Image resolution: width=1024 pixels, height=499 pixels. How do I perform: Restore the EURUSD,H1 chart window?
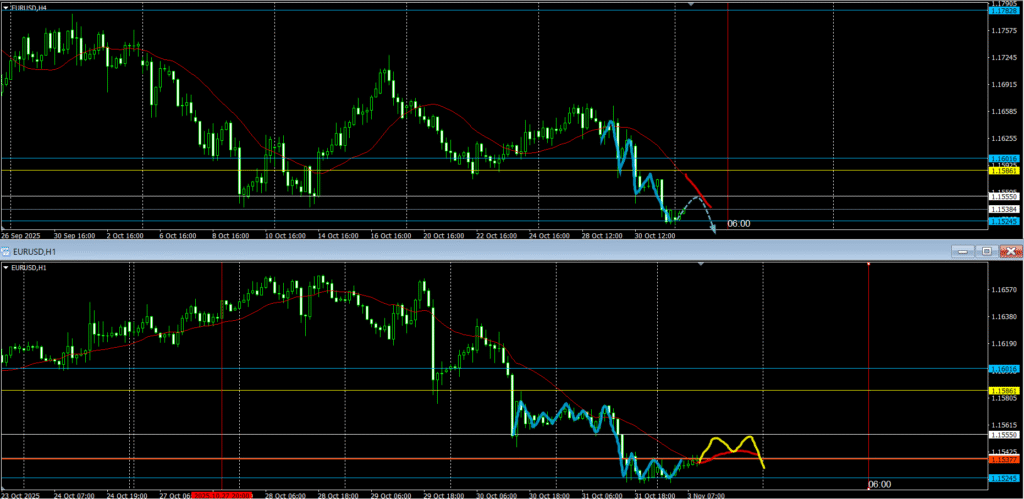point(987,251)
